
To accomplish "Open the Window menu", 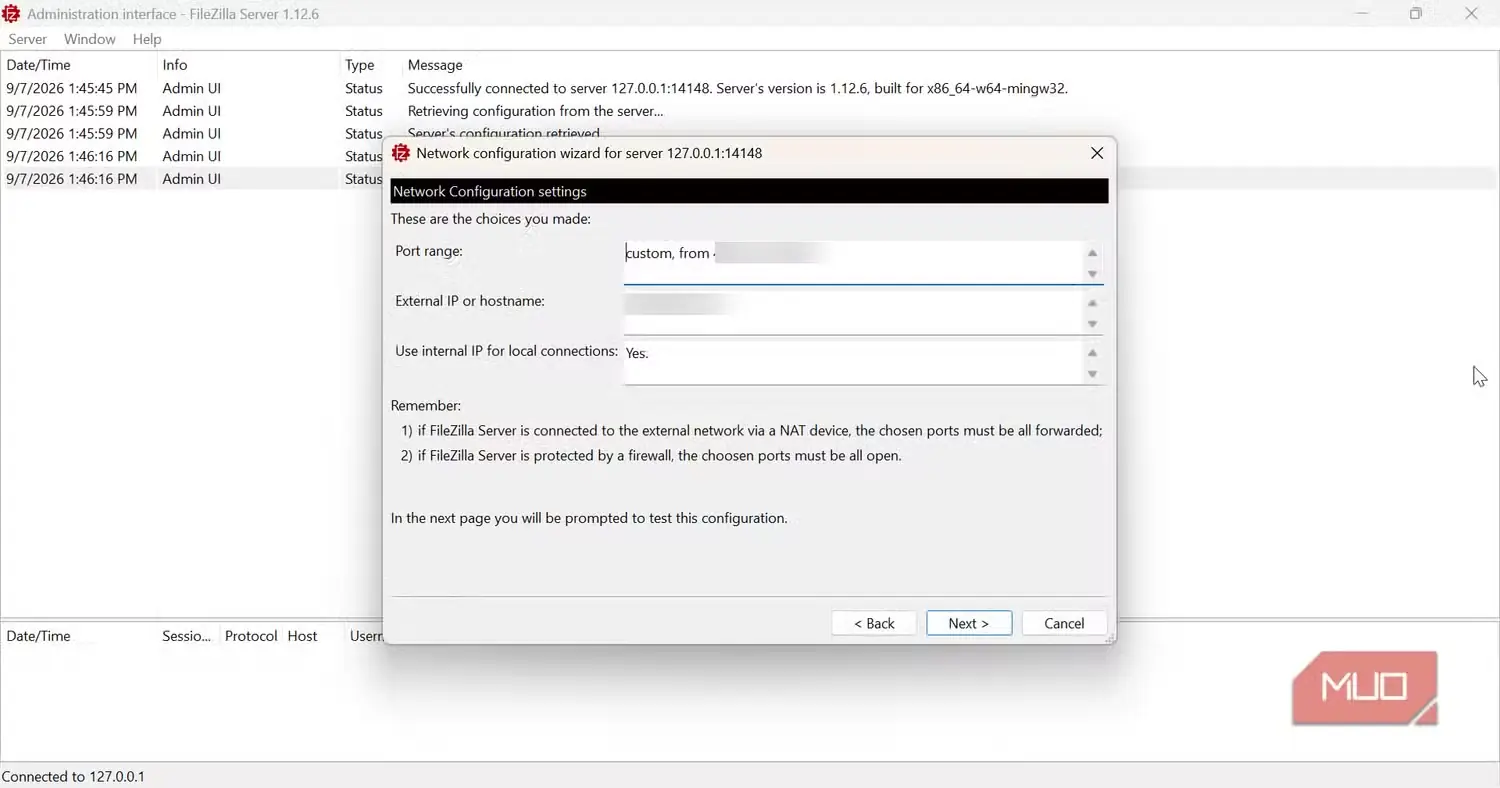I will [90, 39].
